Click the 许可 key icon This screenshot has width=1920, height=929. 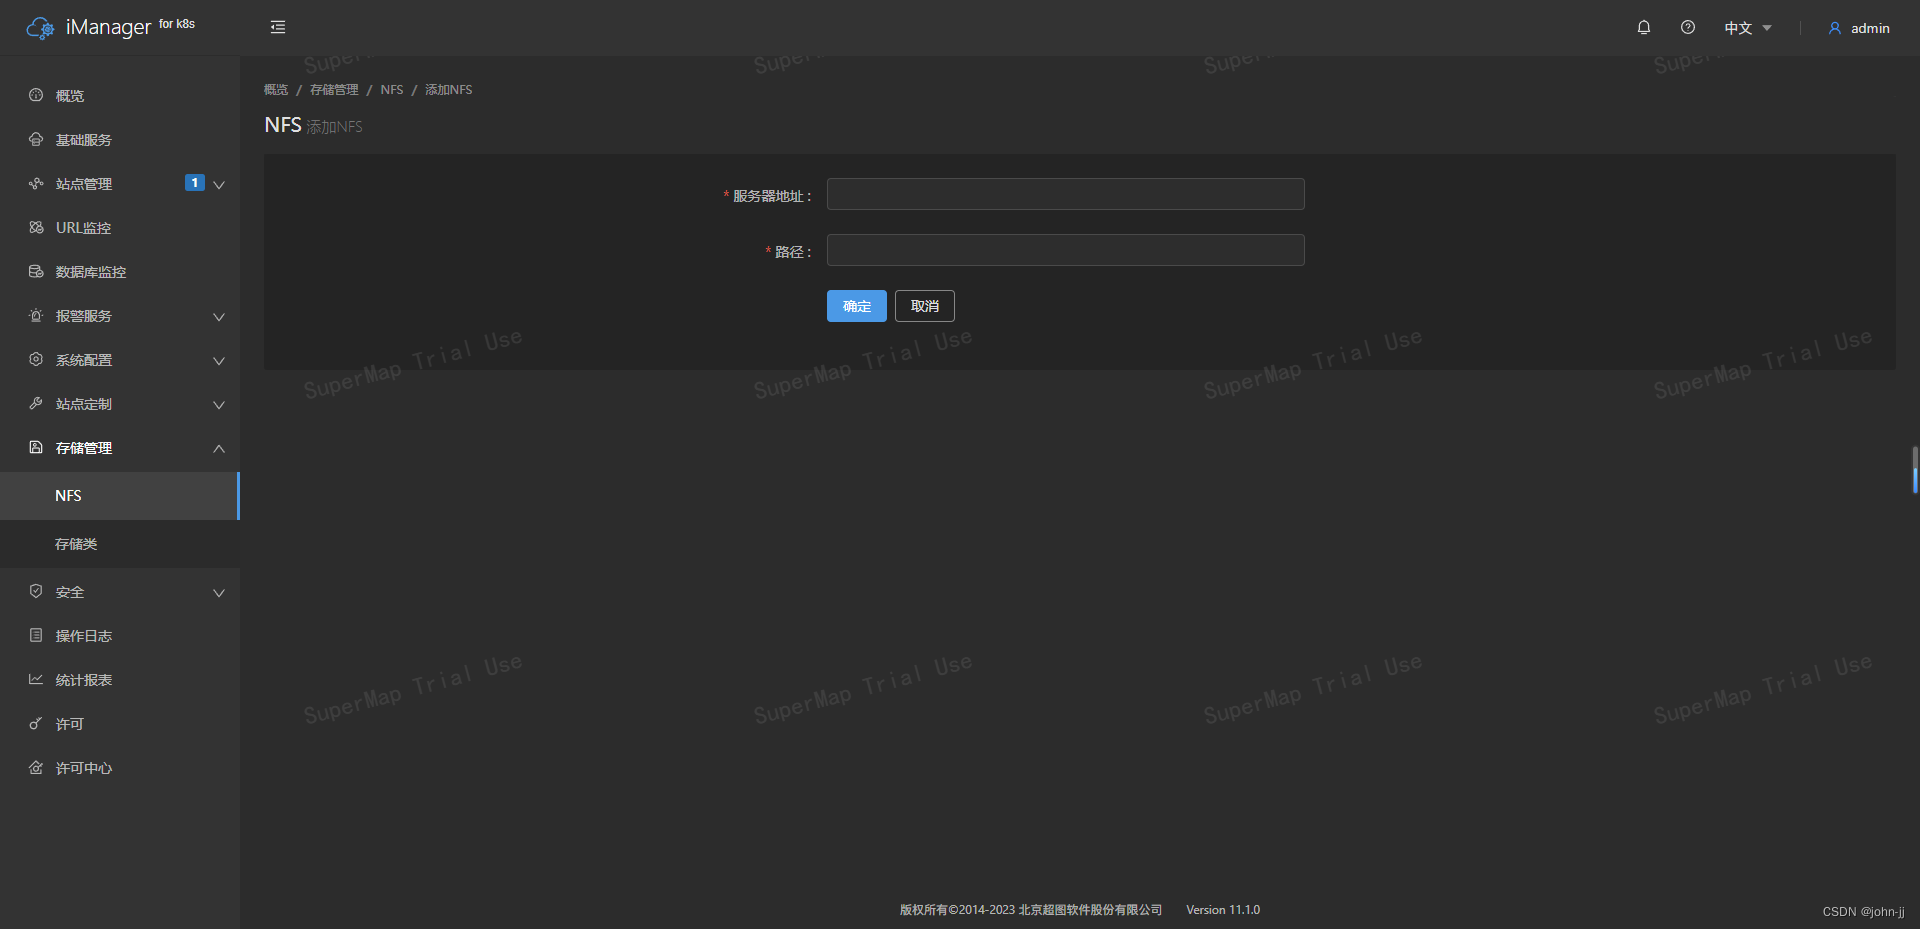pyautogui.click(x=36, y=723)
